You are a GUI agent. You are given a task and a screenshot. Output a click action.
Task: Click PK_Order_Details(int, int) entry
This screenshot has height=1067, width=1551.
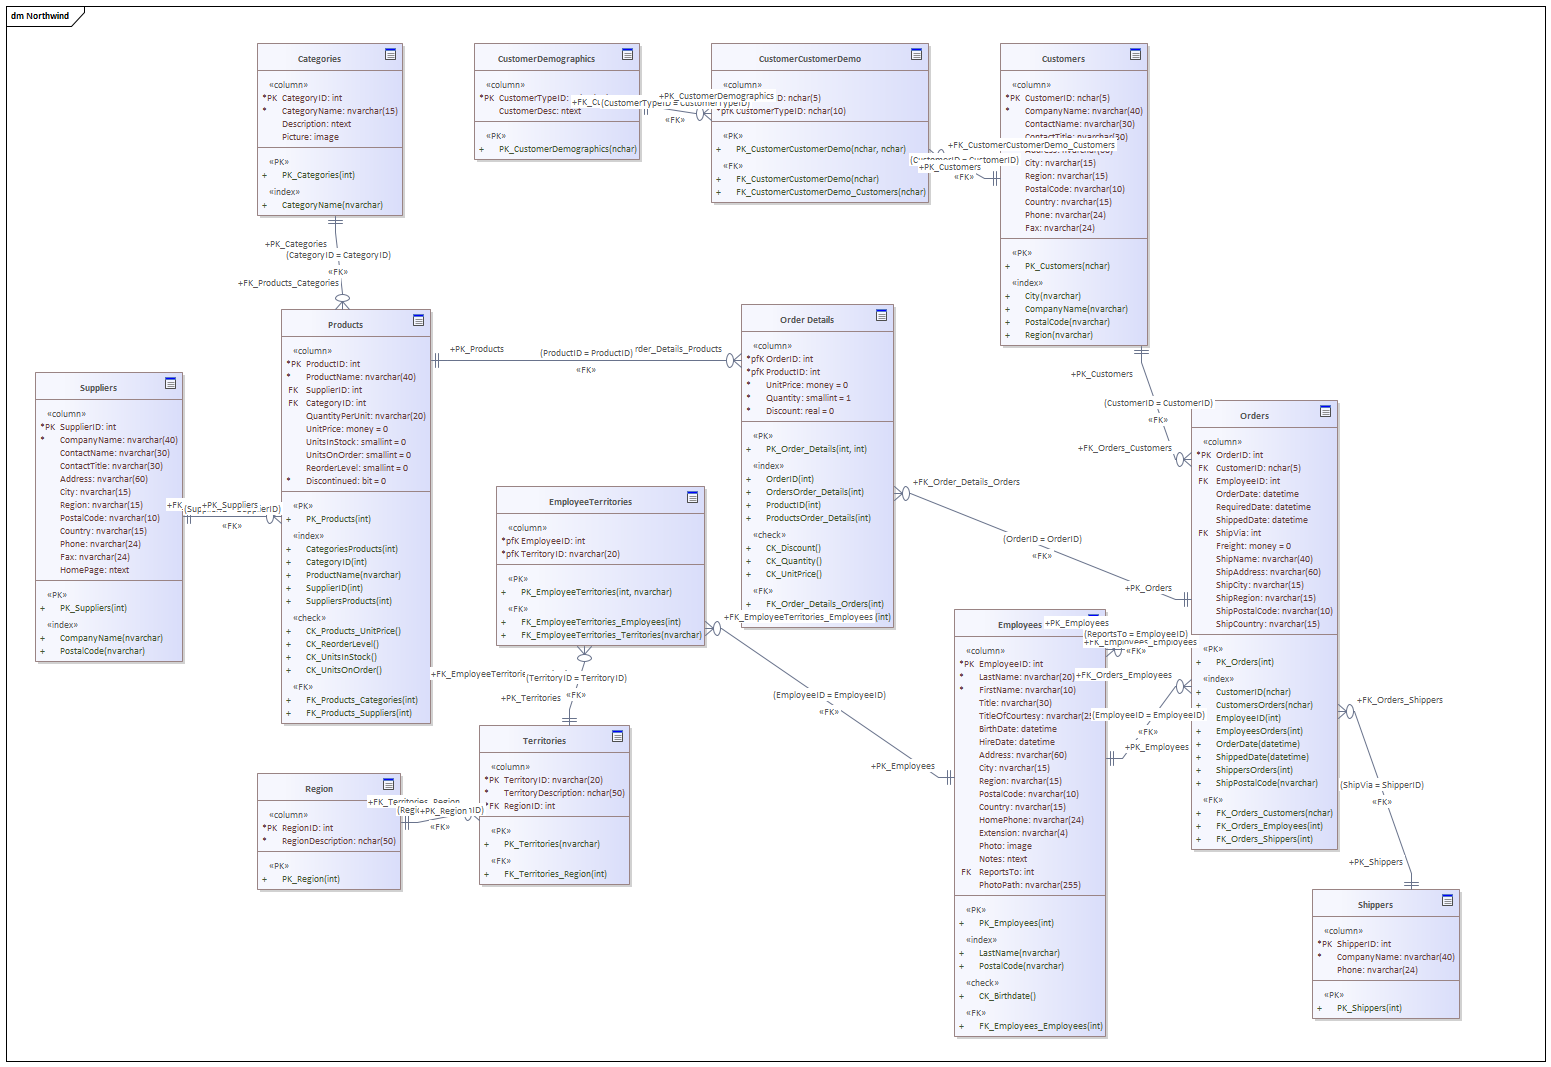tap(816, 449)
